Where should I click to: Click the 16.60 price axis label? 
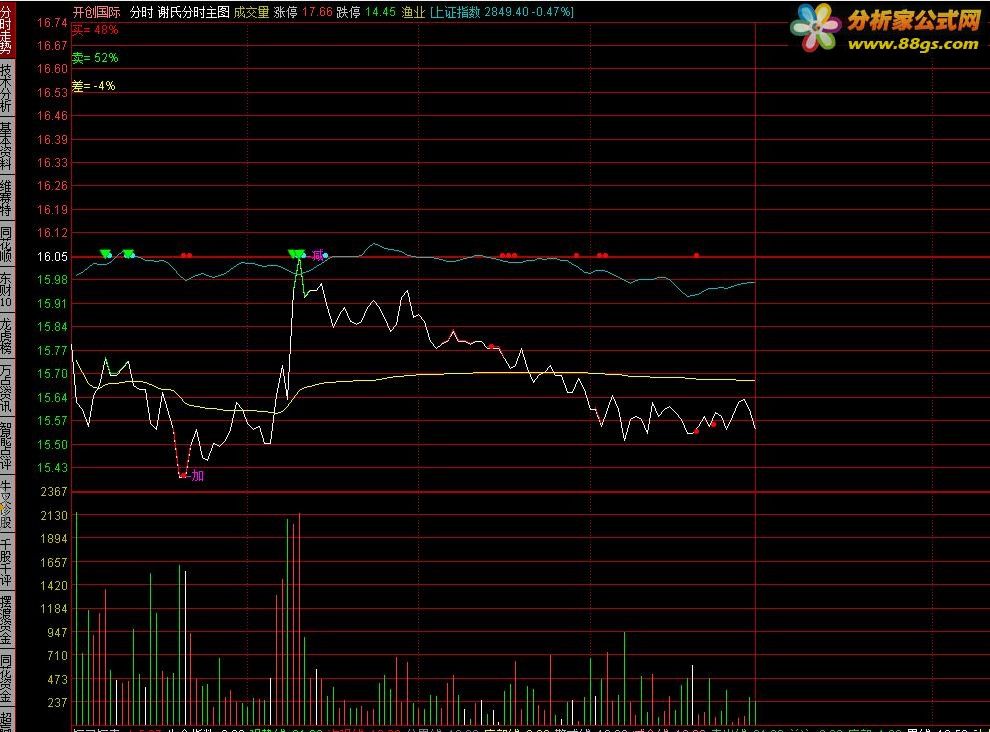point(52,69)
